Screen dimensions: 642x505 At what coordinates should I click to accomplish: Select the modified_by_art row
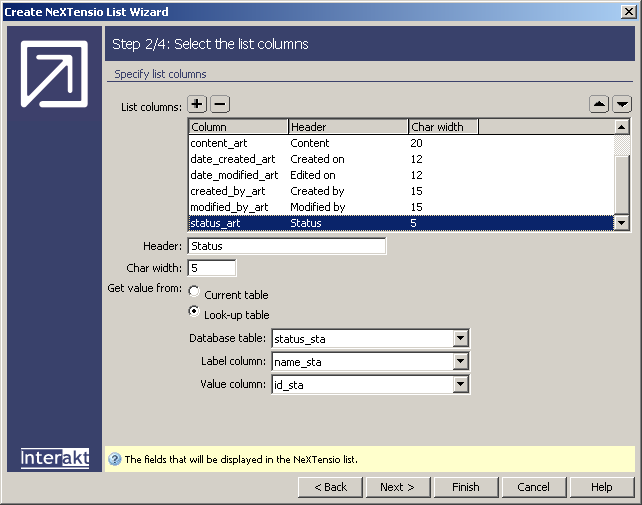[401, 207]
